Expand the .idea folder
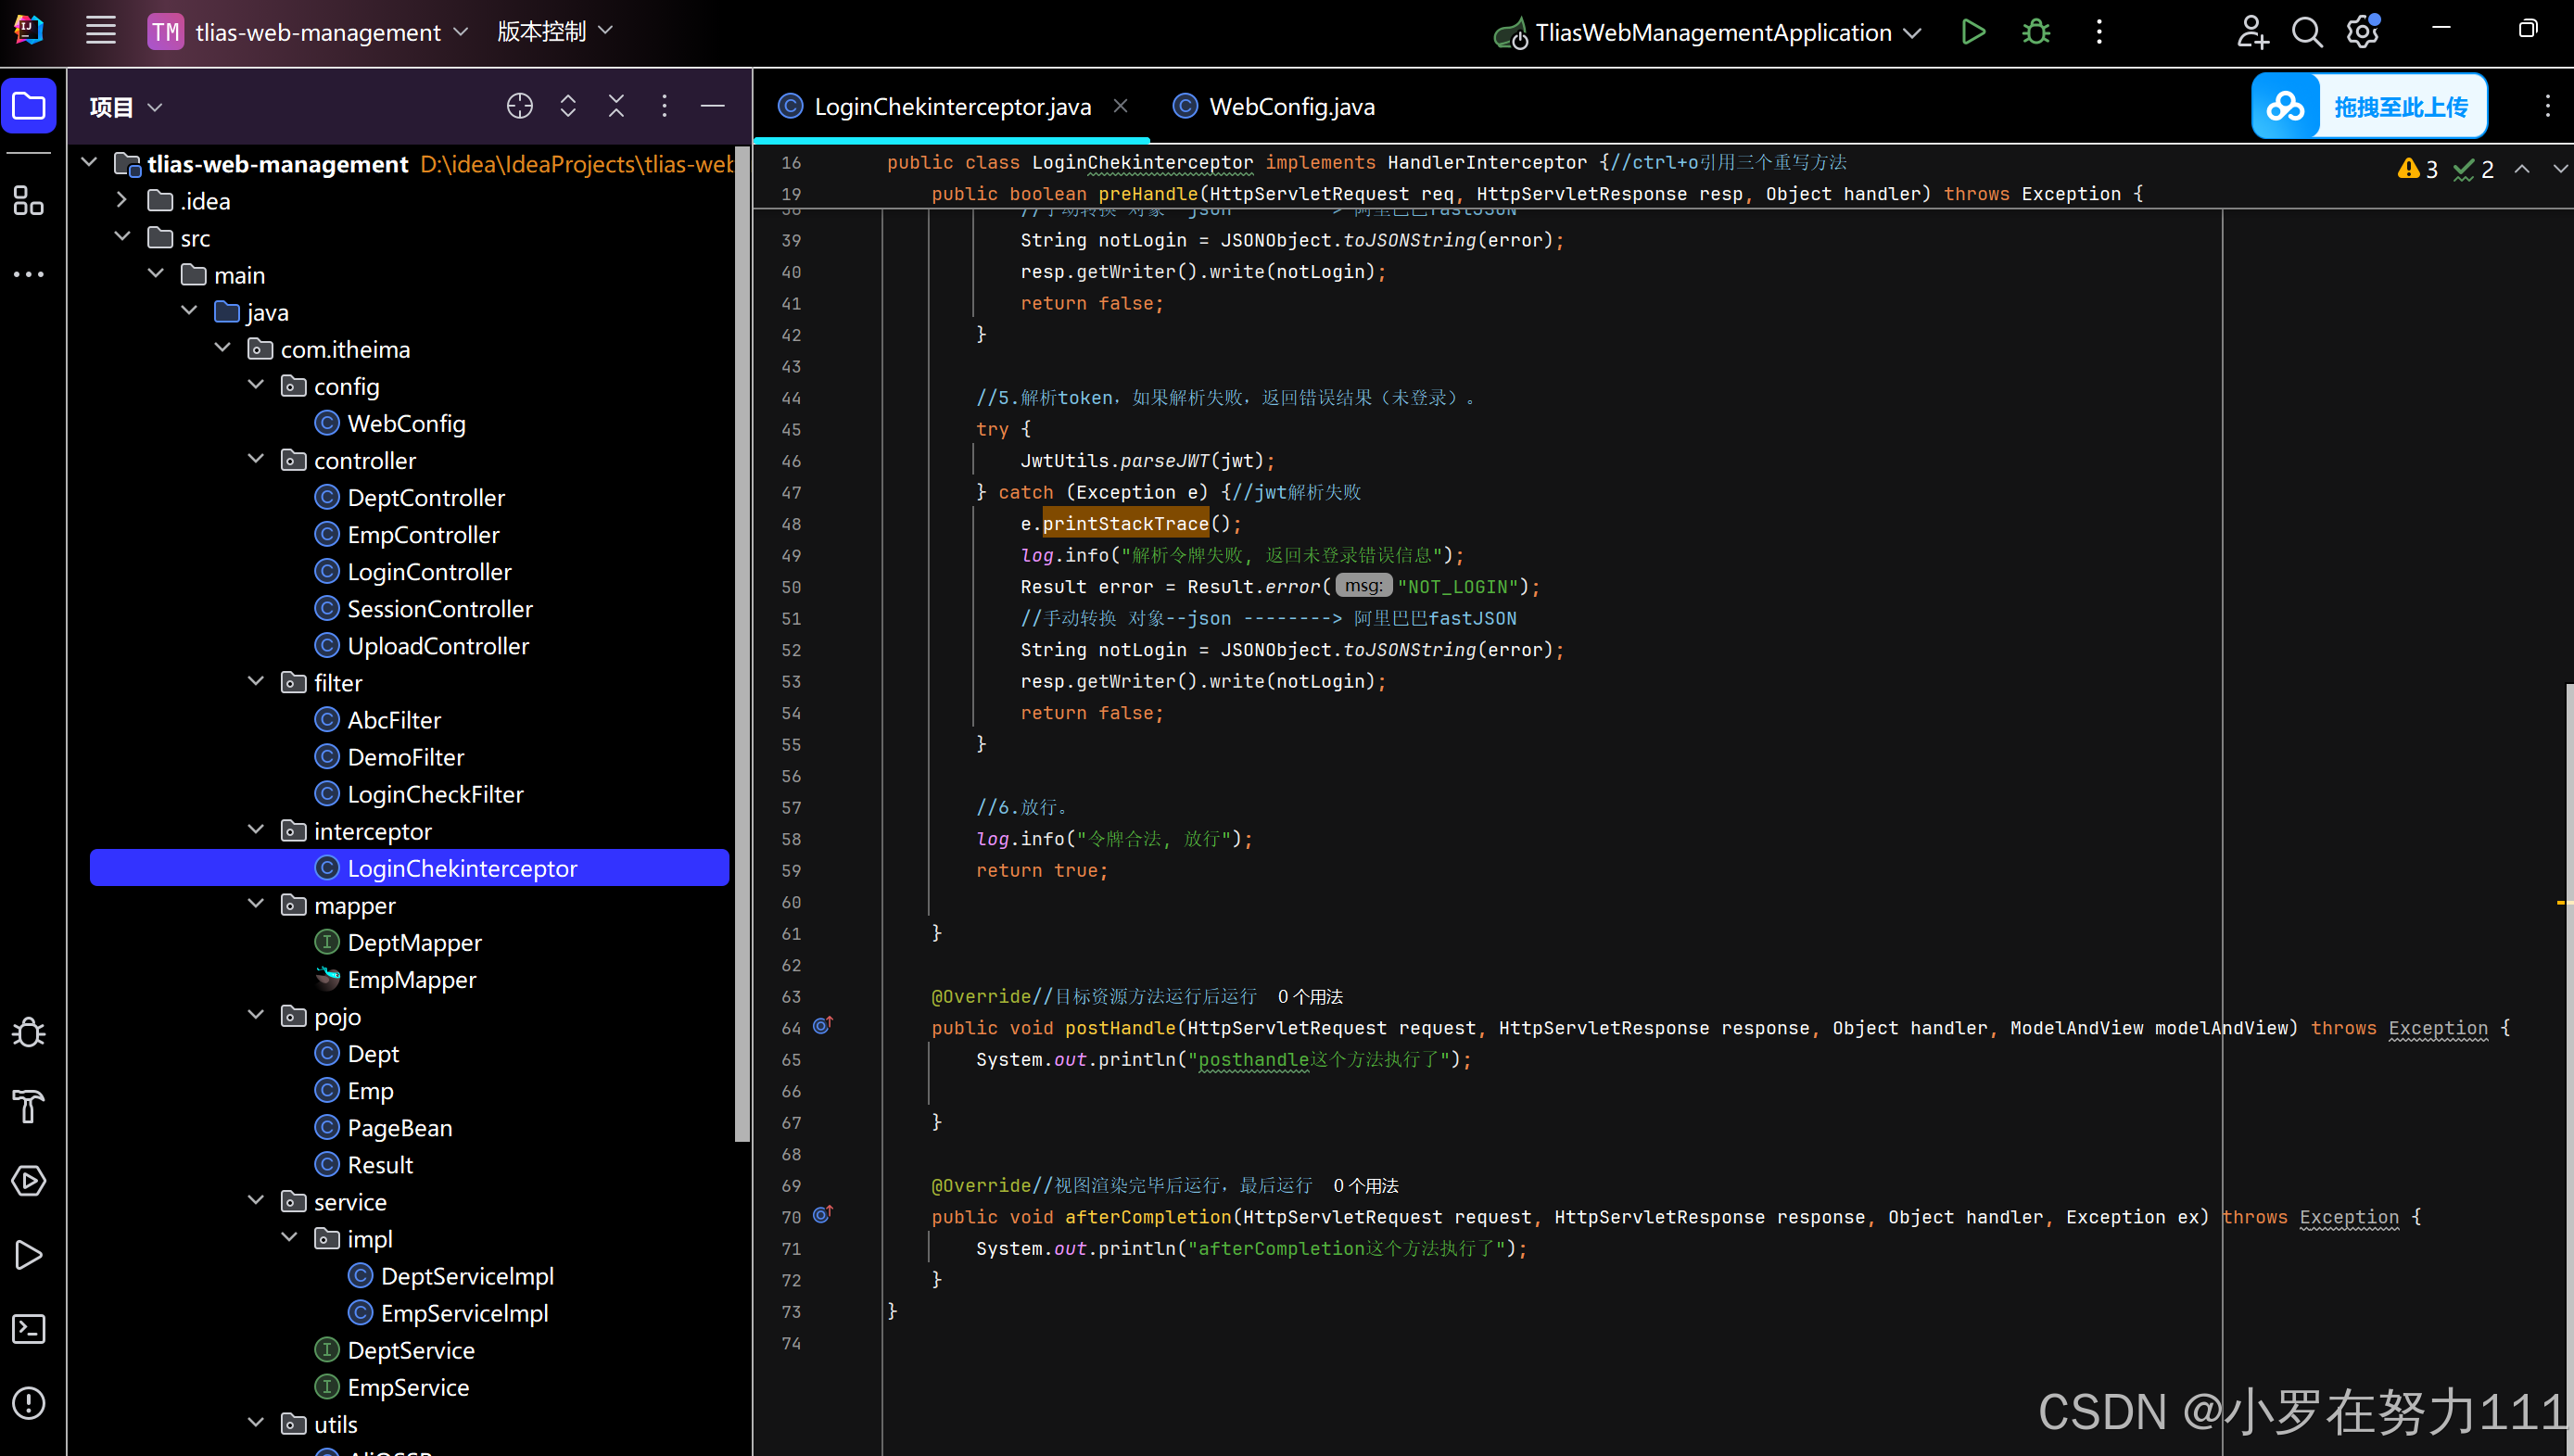2574x1456 pixels. click(x=122, y=200)
